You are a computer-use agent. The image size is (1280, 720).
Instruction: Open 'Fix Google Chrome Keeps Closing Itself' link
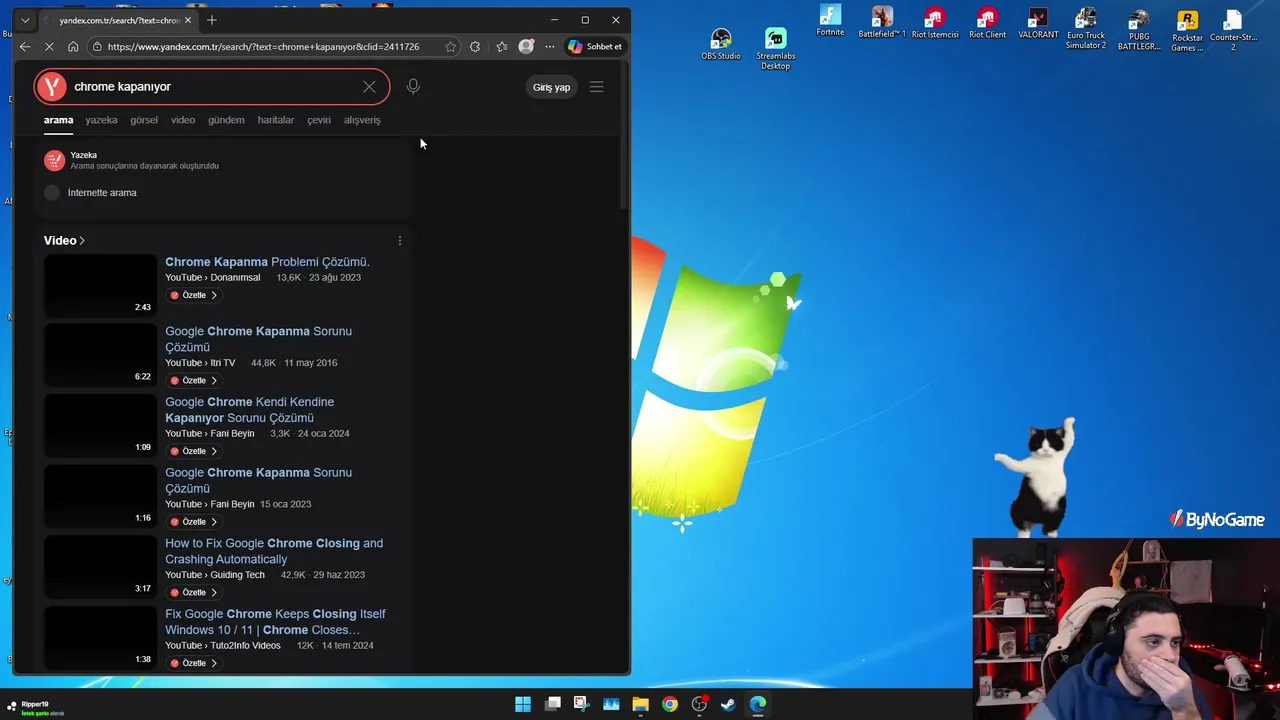275,622
